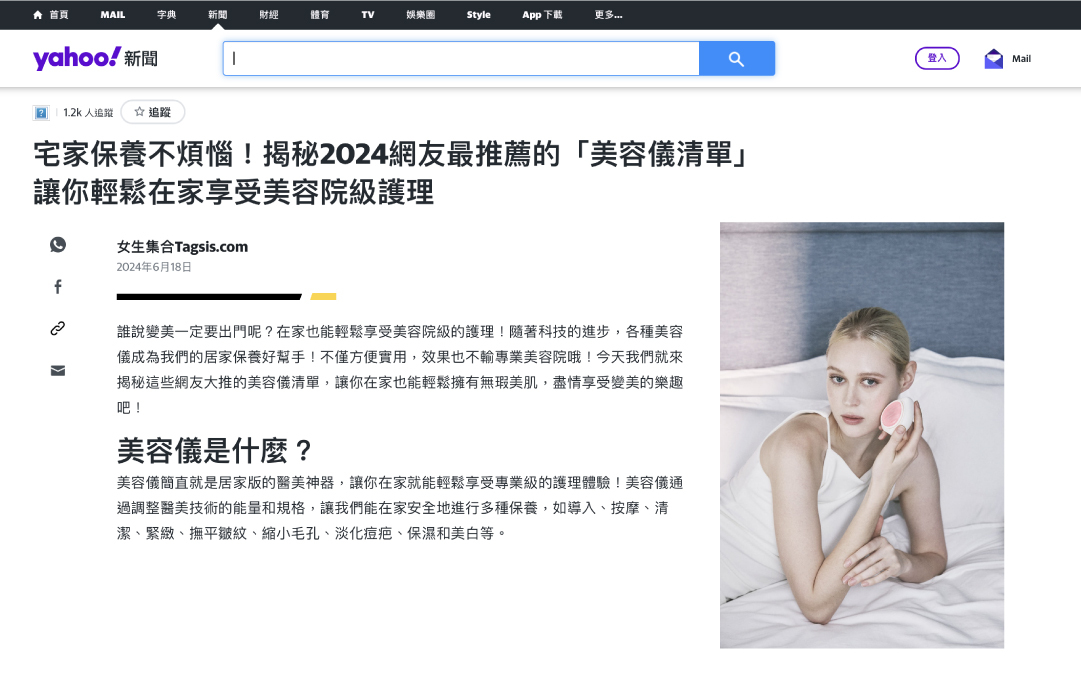Share article by email envelope icon
The image size is (1081, 686).
tap(58, 371)
